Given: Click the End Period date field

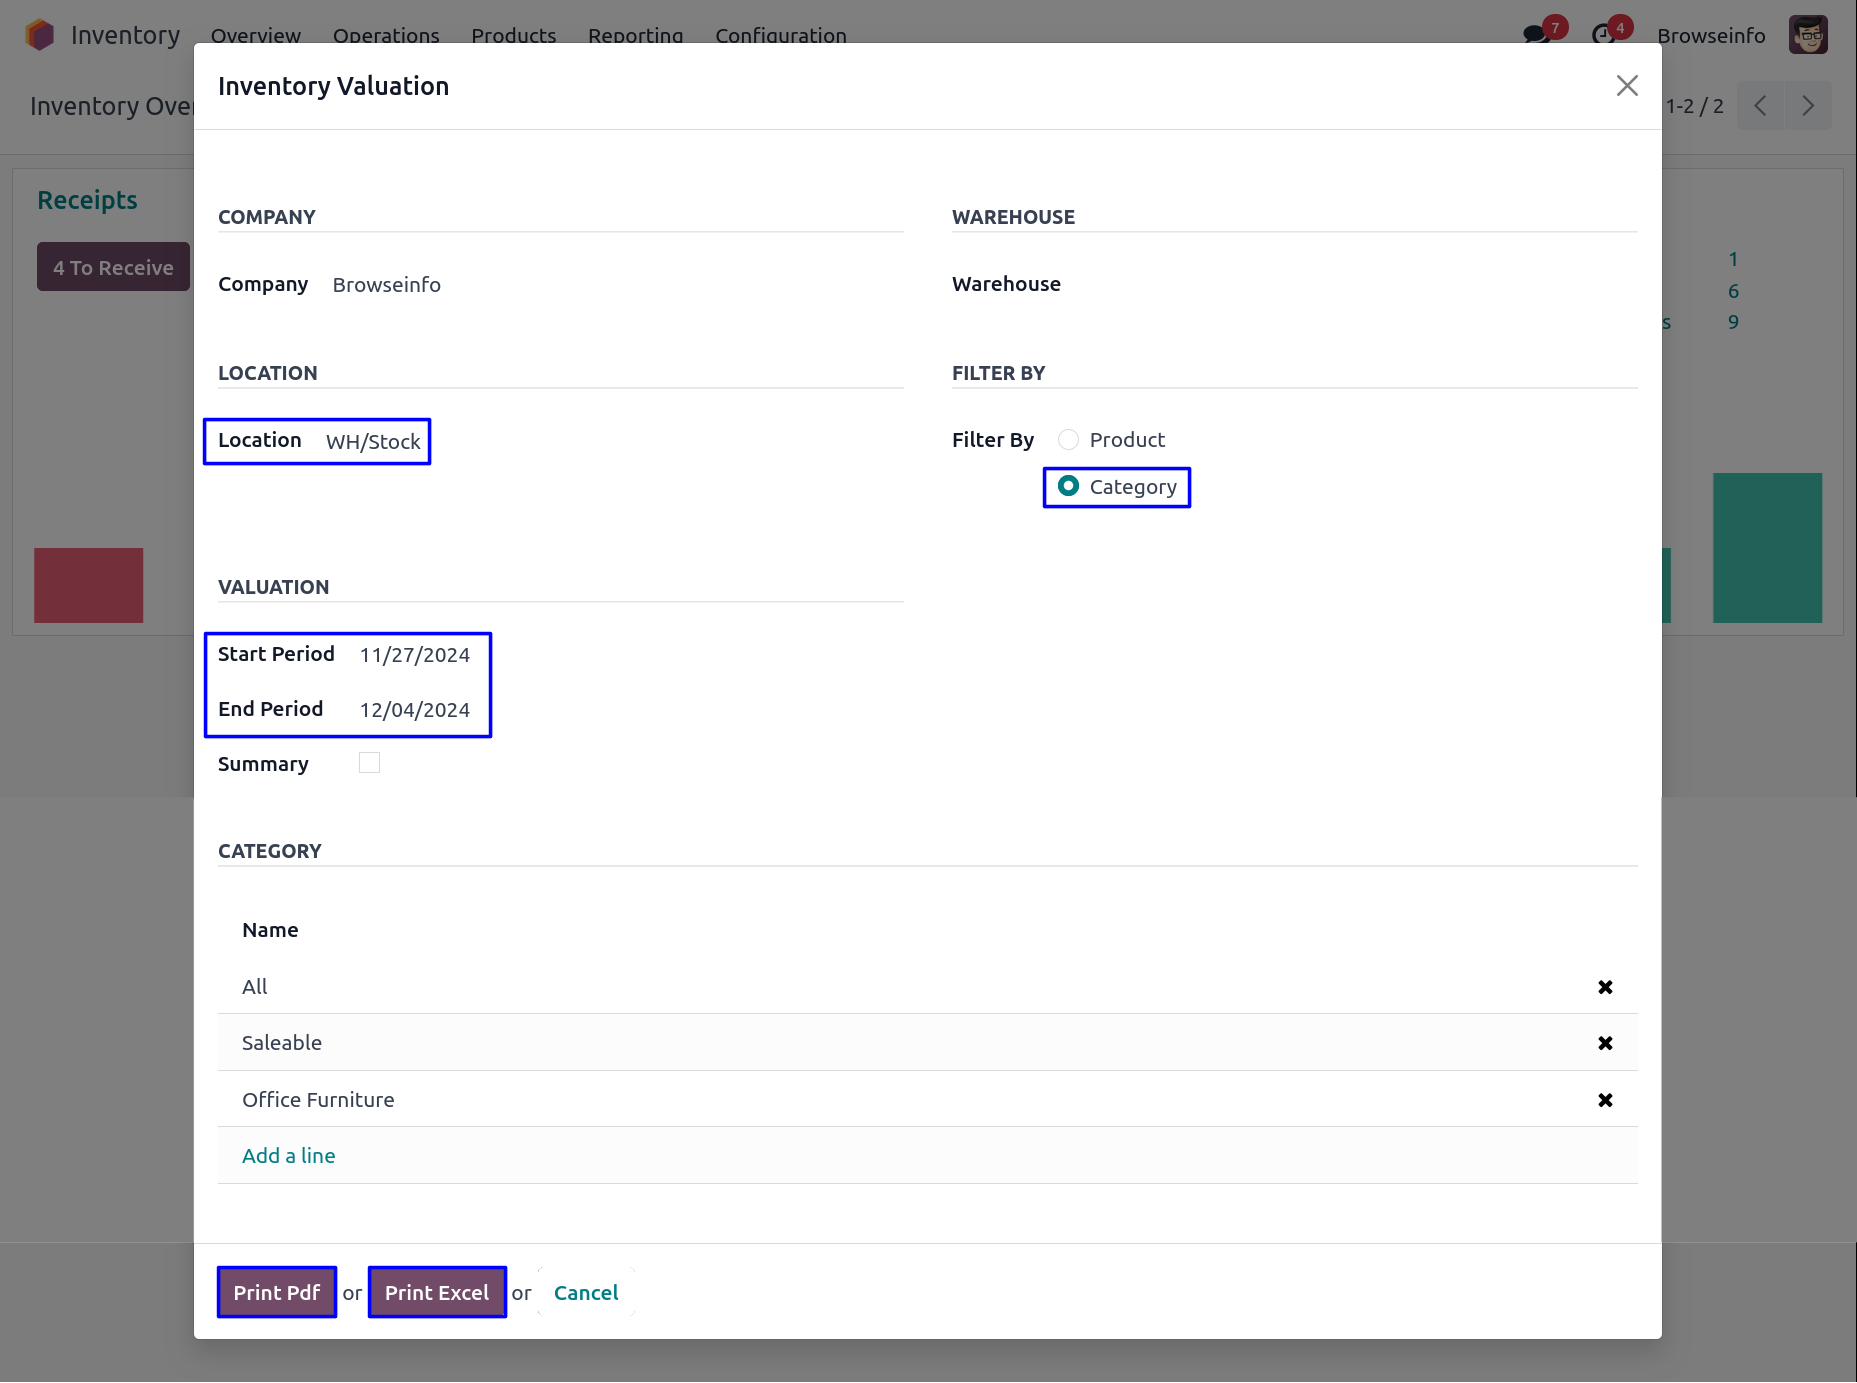Looking at the screenshot, I should [414, 710].
